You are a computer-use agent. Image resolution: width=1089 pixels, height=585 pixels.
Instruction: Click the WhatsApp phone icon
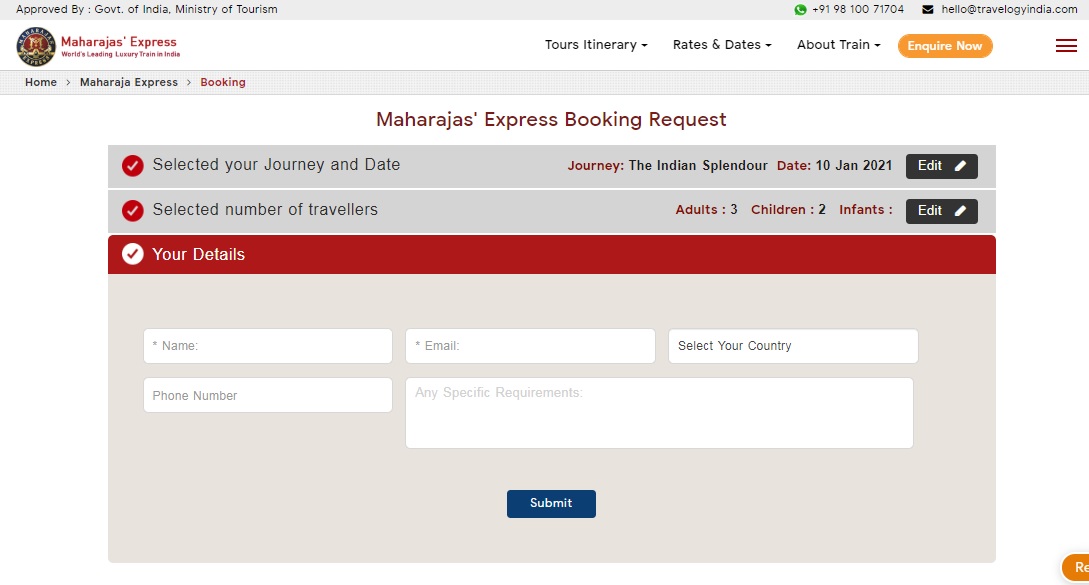[x=800, y=10]
